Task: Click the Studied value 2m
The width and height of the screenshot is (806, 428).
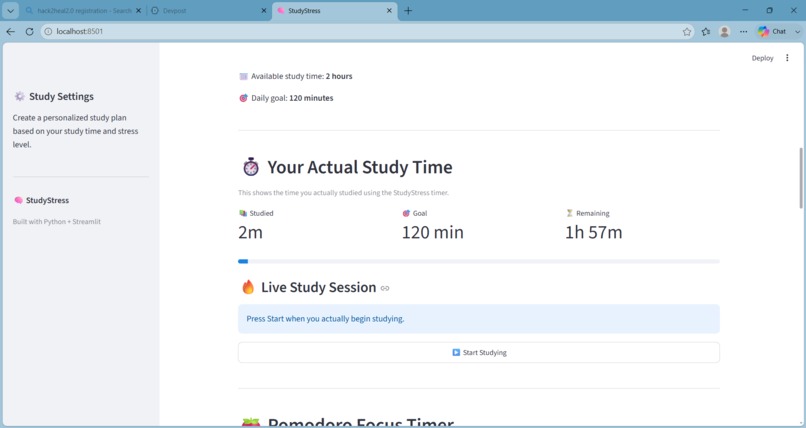Action: click(250, 232)
